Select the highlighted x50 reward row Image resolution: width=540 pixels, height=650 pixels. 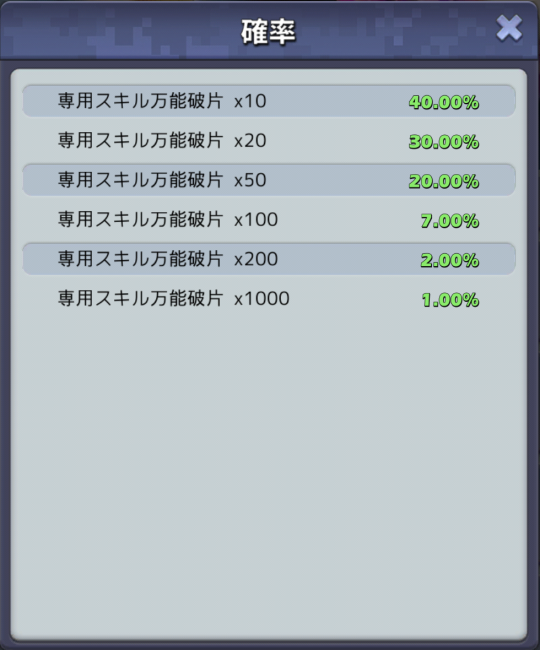click(x=269, y=180)
